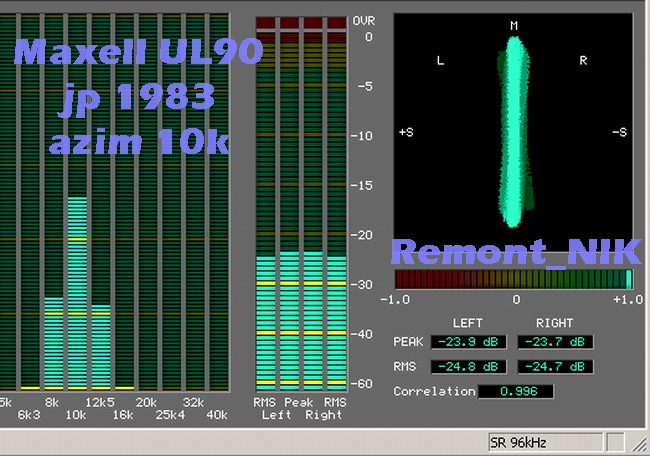Screen dimensions: 650x456
Task: Click the correlation meter color bar
Action: click(x=514, y=280)
